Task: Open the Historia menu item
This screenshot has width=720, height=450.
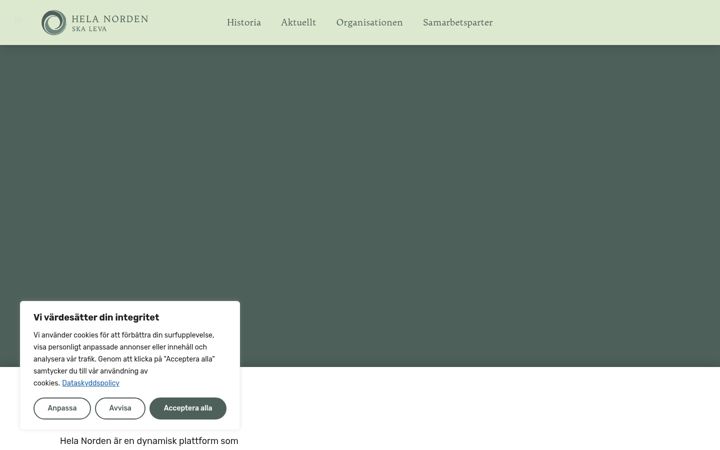Action: tap(244, 22)
